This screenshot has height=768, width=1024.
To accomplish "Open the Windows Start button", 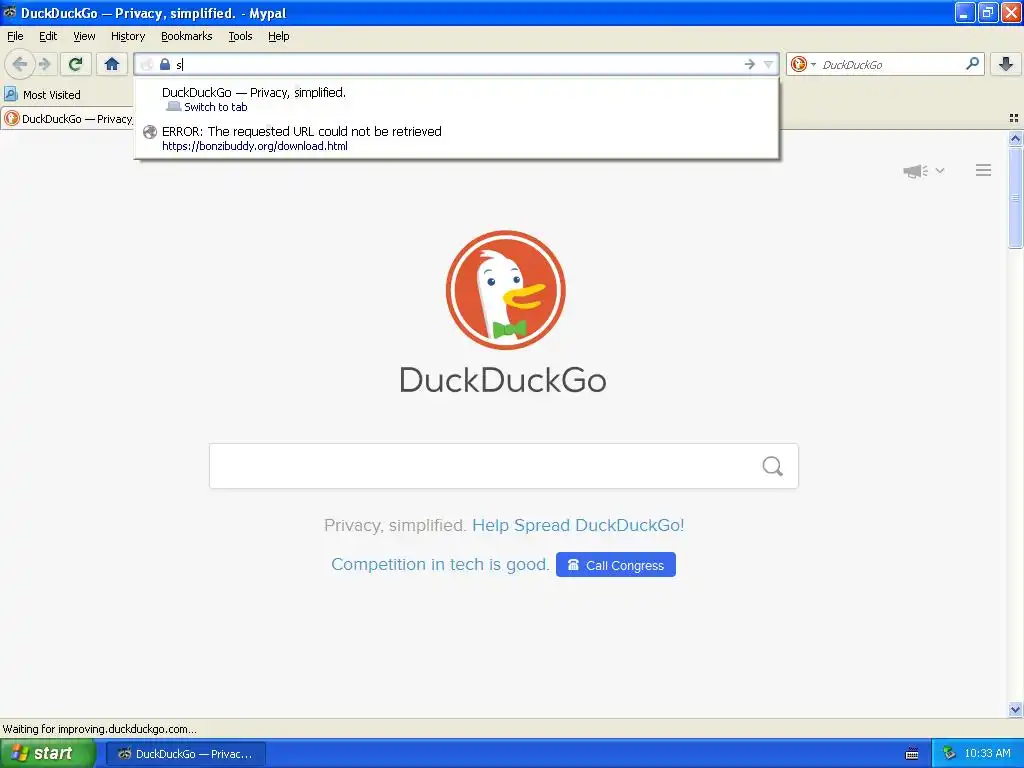I will pyautogui.click(x=48, y=754).
